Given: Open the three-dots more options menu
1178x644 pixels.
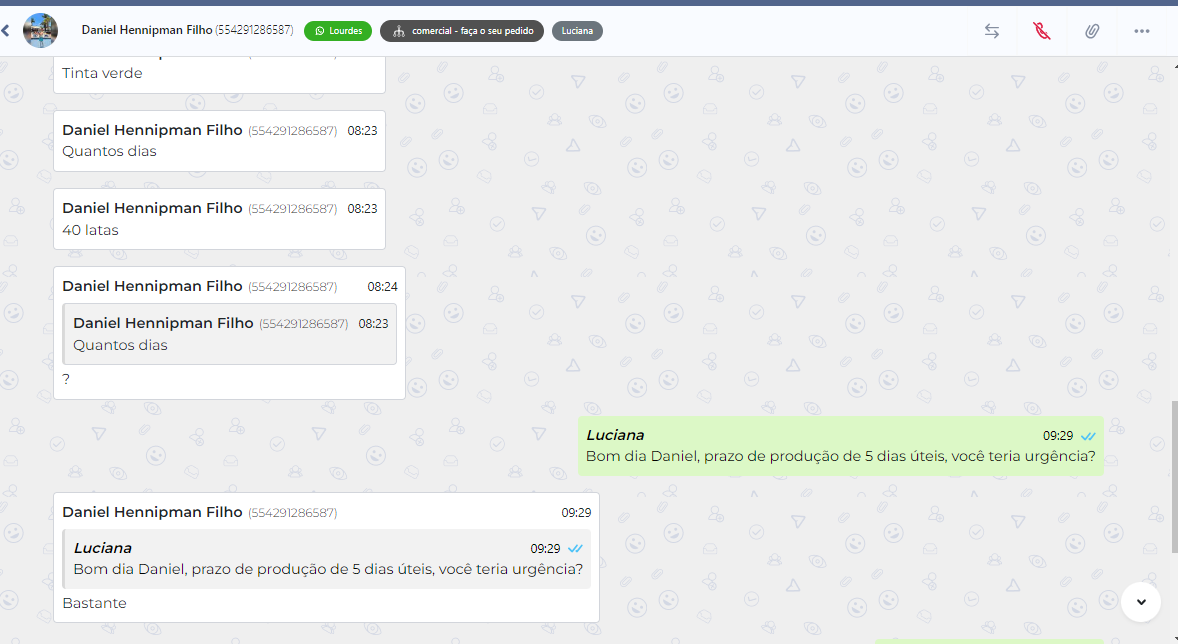Looking at the screenshot, I should 1142,31.
